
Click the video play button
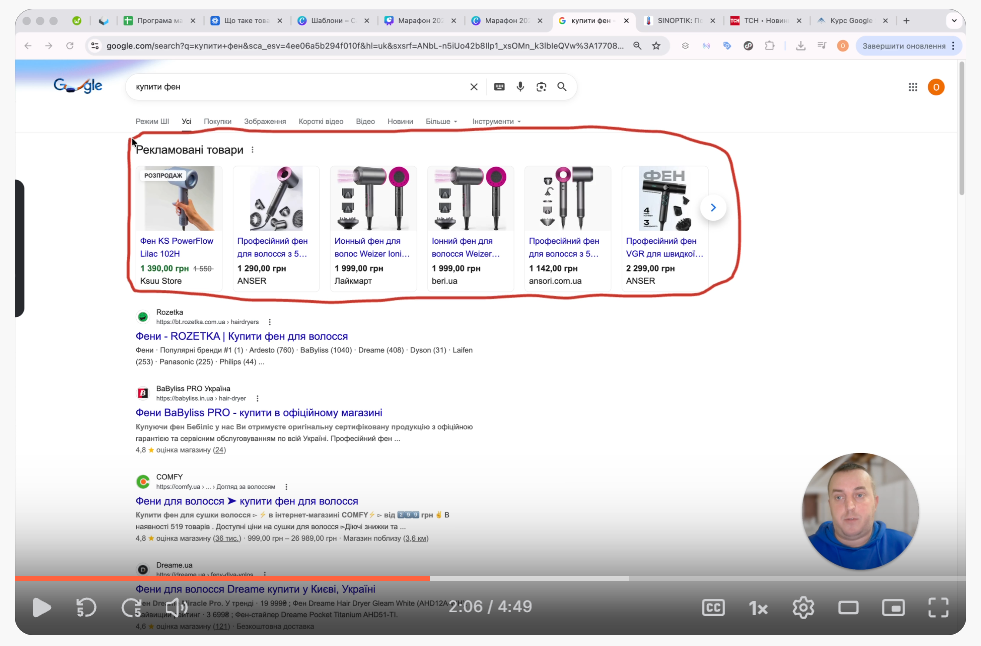coord(41,607)
